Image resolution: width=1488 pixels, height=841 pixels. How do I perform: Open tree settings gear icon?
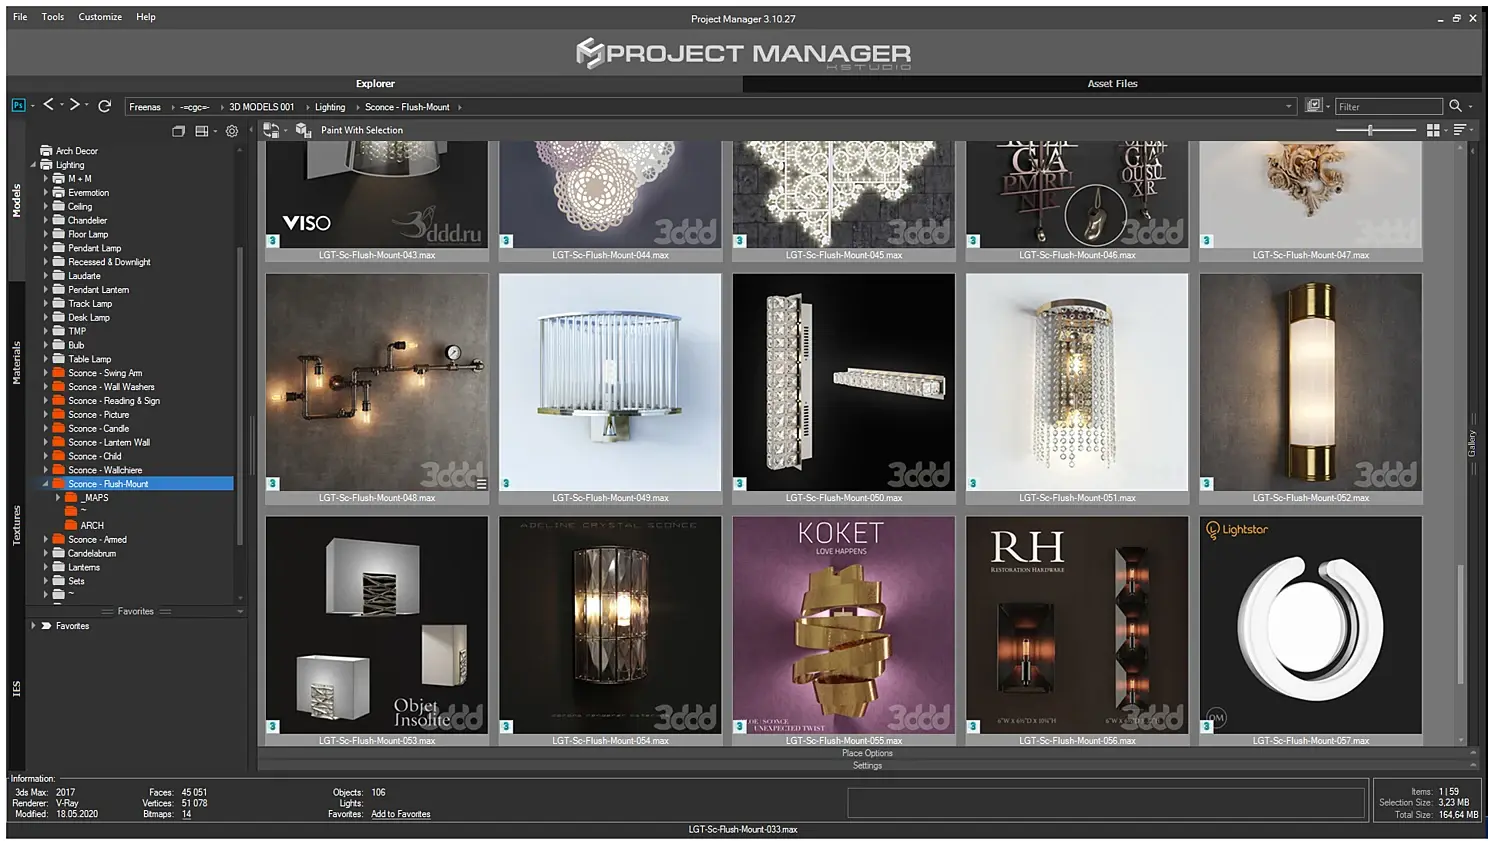tap(232, 131)
